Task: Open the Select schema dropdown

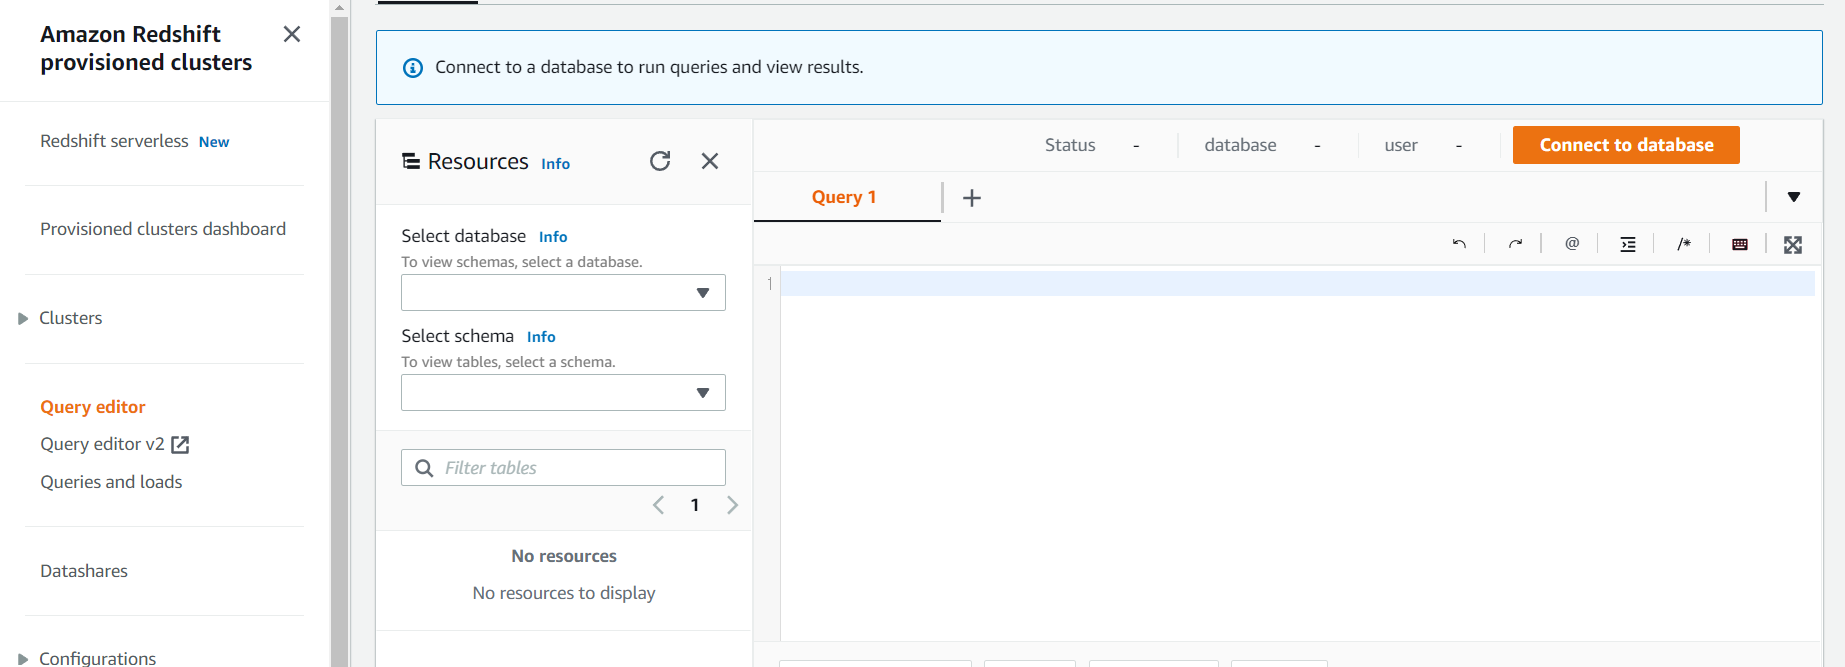Action: coord(563,393)
